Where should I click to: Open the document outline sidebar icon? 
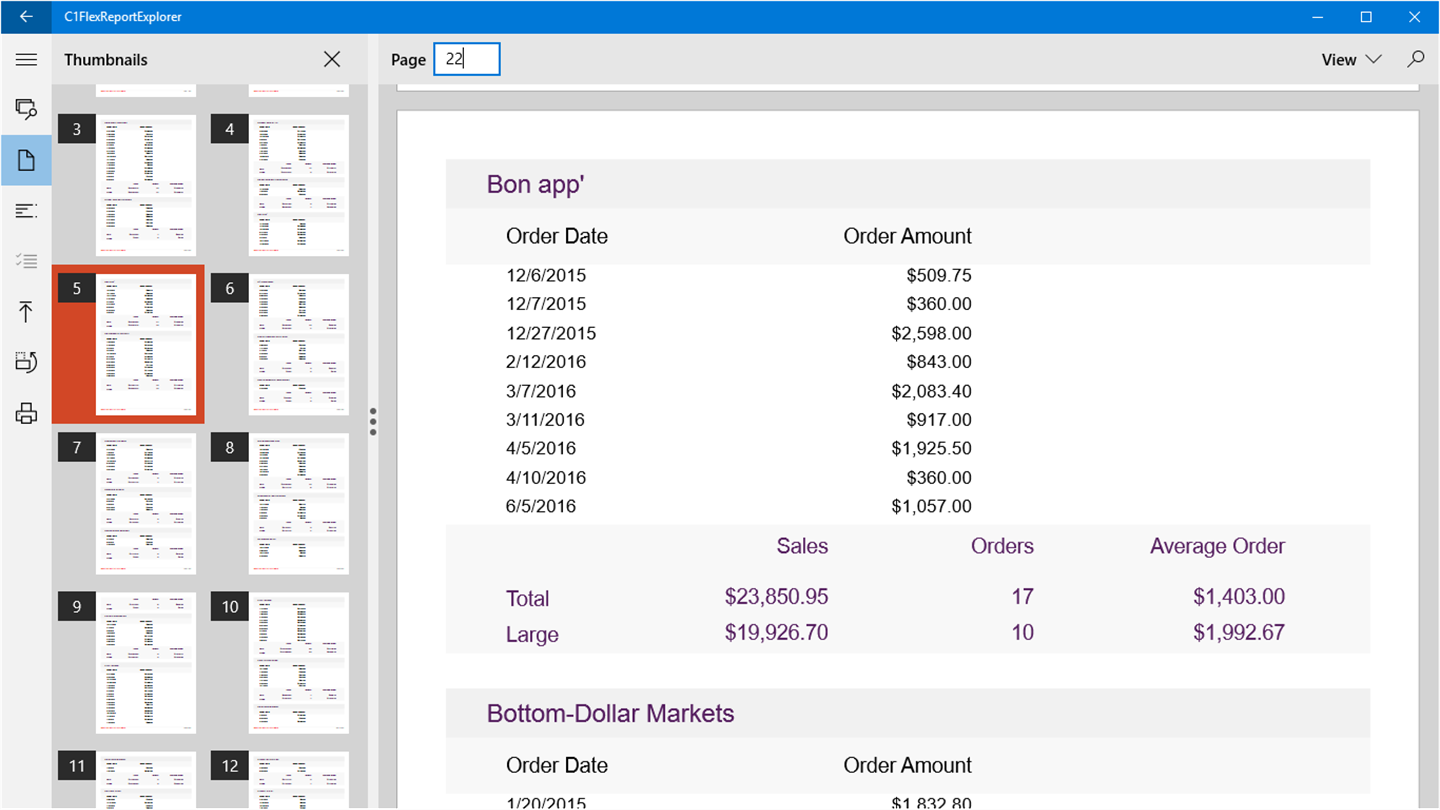tap(26, 211)
